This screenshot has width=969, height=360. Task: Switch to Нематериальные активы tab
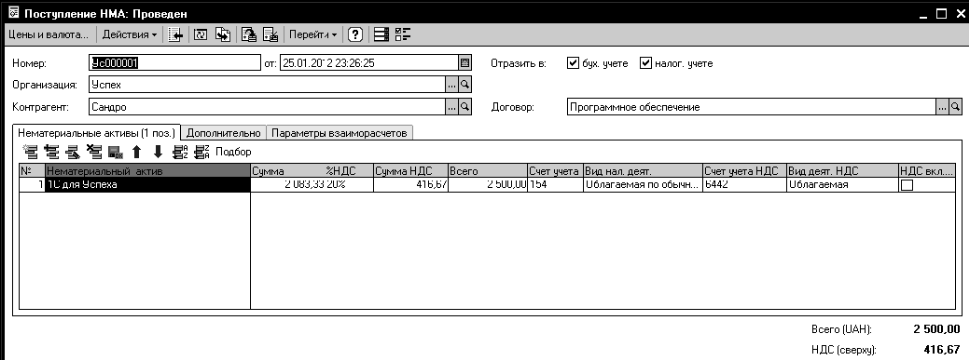[x=96, y=133]
